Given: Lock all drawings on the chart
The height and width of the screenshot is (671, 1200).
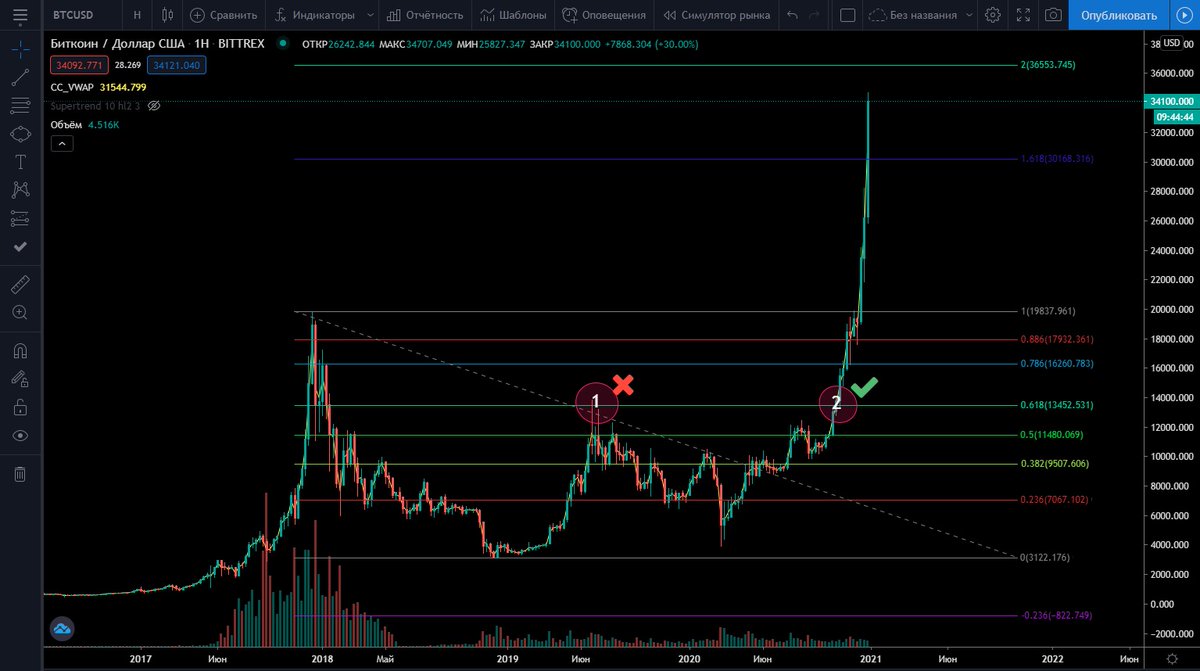Looking at the screenshot, I should point(20,406).
